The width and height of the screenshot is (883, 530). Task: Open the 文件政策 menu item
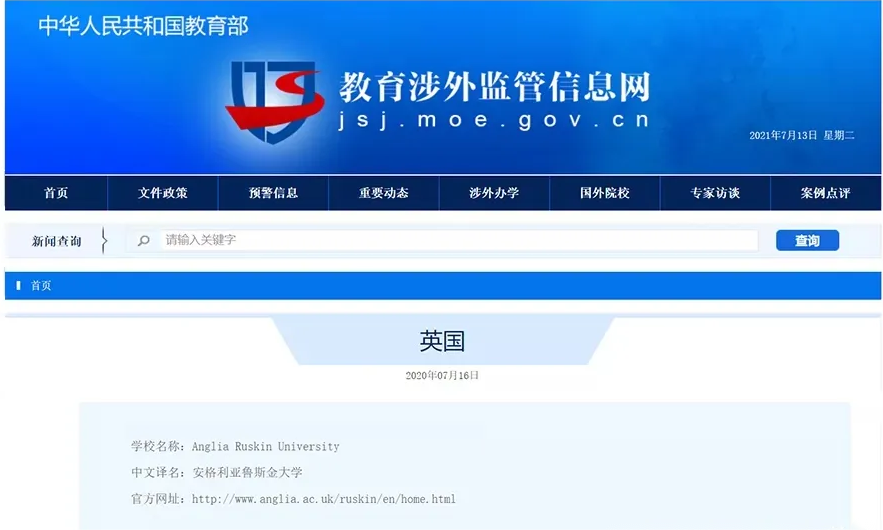point(163,193)
